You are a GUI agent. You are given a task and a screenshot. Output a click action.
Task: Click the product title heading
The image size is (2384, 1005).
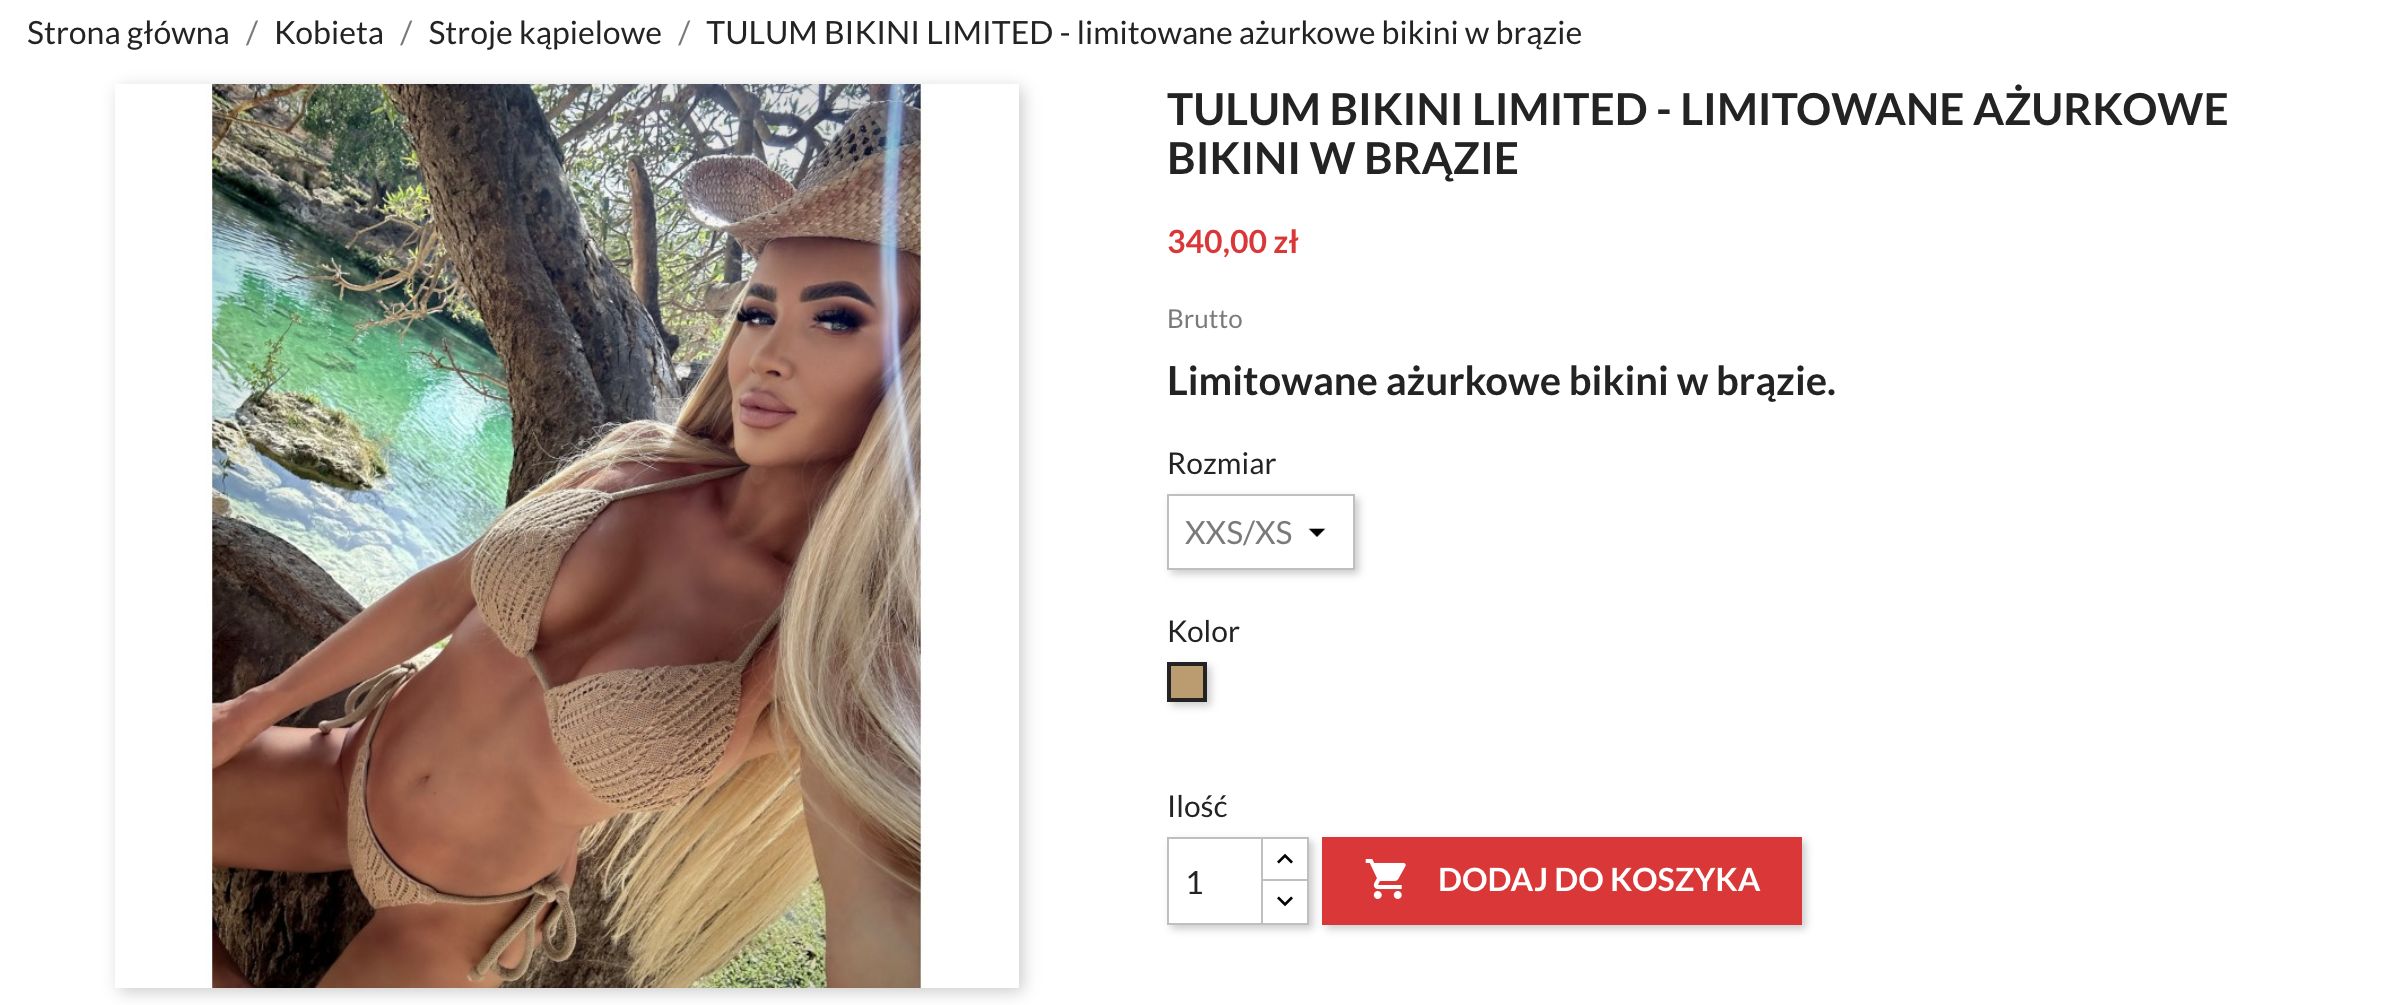tap(1697, 134)
